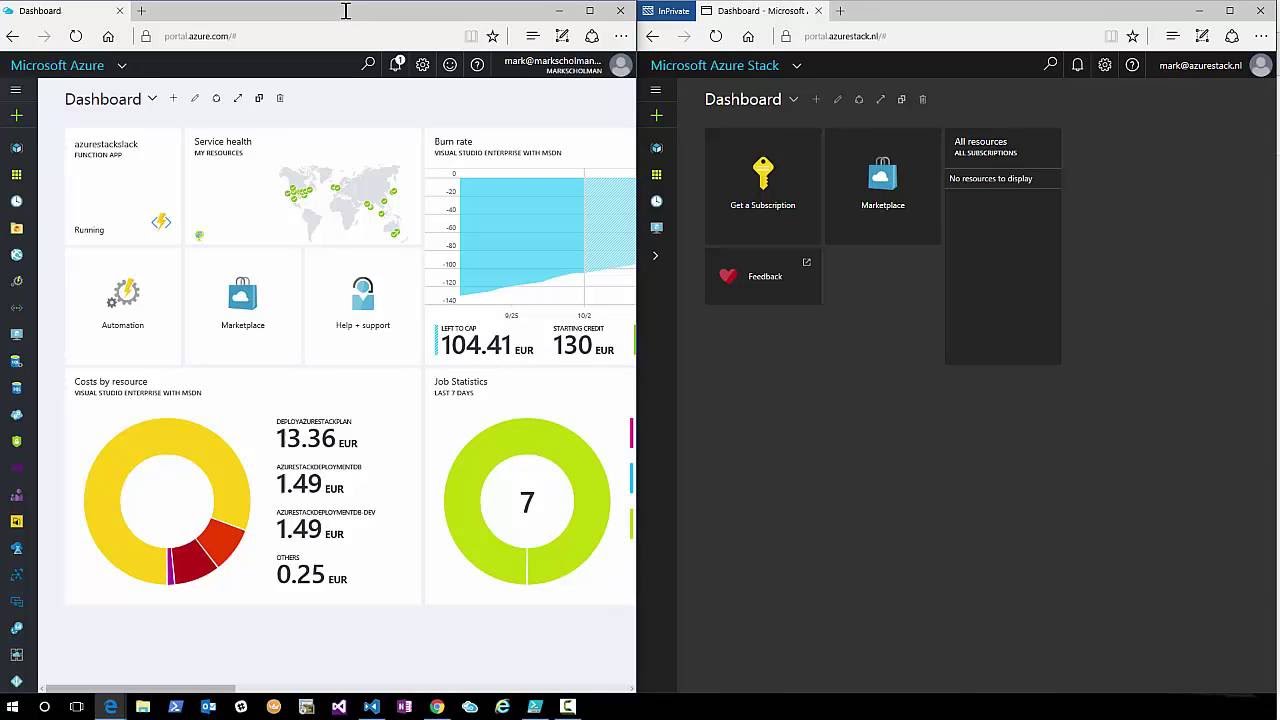This screenshot has width=1280, height=720.
Task: Open Resource groups cube icon in Azure Stack sidebar
Action: click(656, 148)
